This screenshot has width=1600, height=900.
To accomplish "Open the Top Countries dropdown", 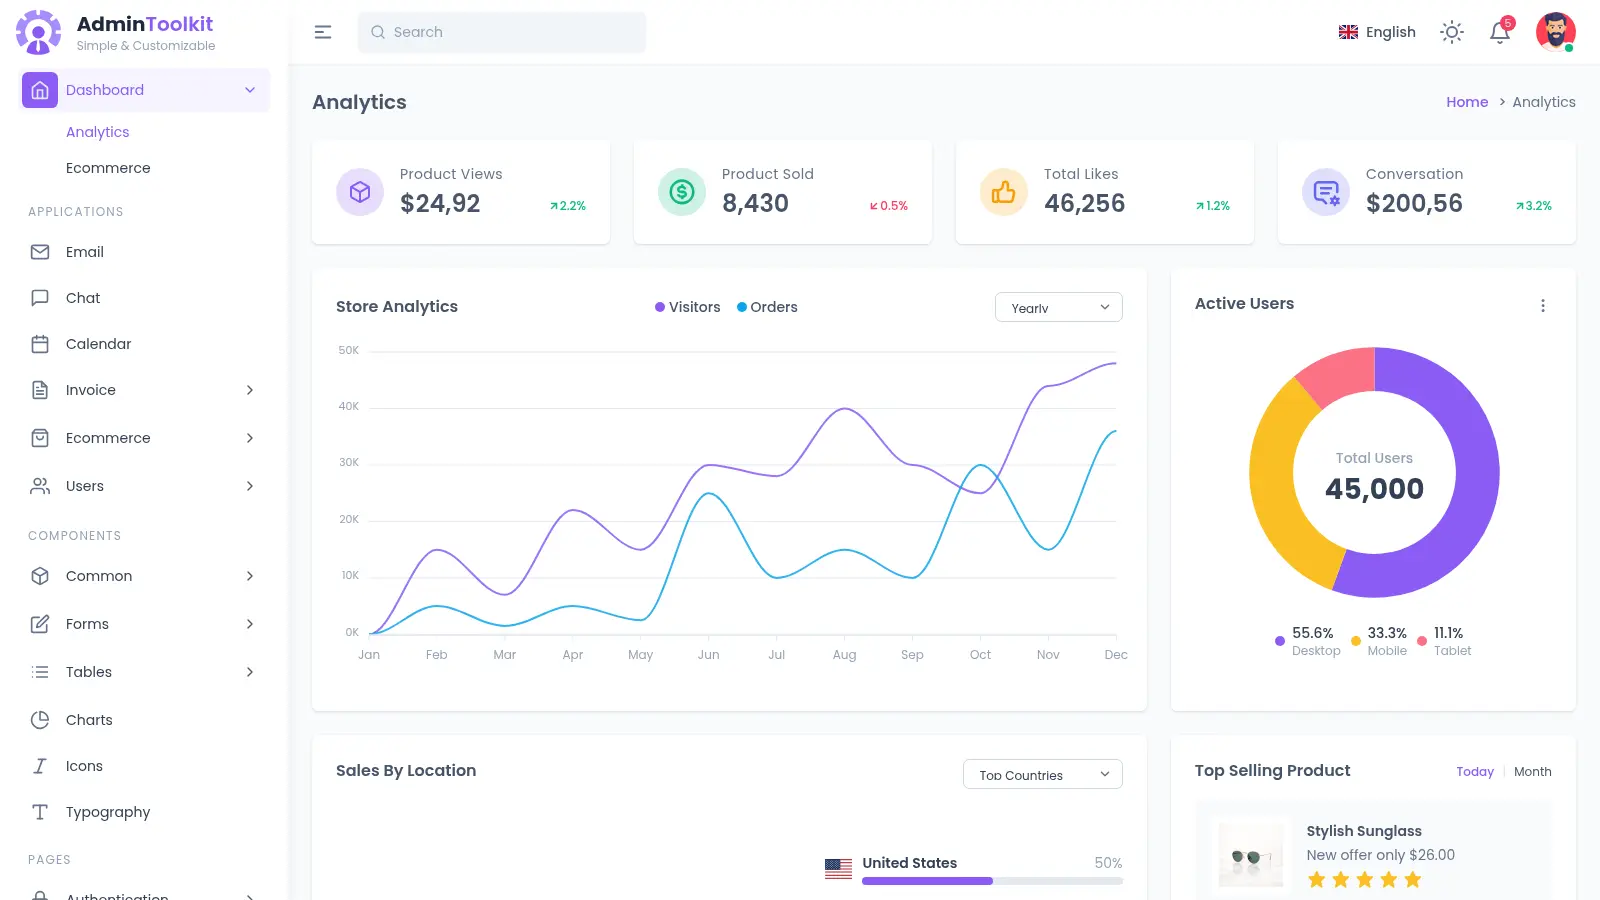I will tap(1043, 774).
